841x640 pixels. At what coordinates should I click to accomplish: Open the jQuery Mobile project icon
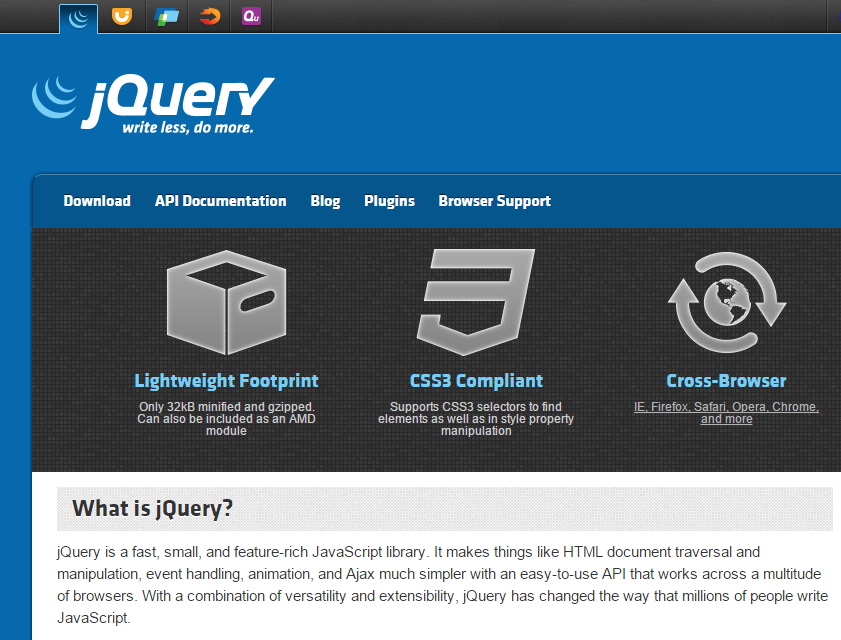(166, 17)
